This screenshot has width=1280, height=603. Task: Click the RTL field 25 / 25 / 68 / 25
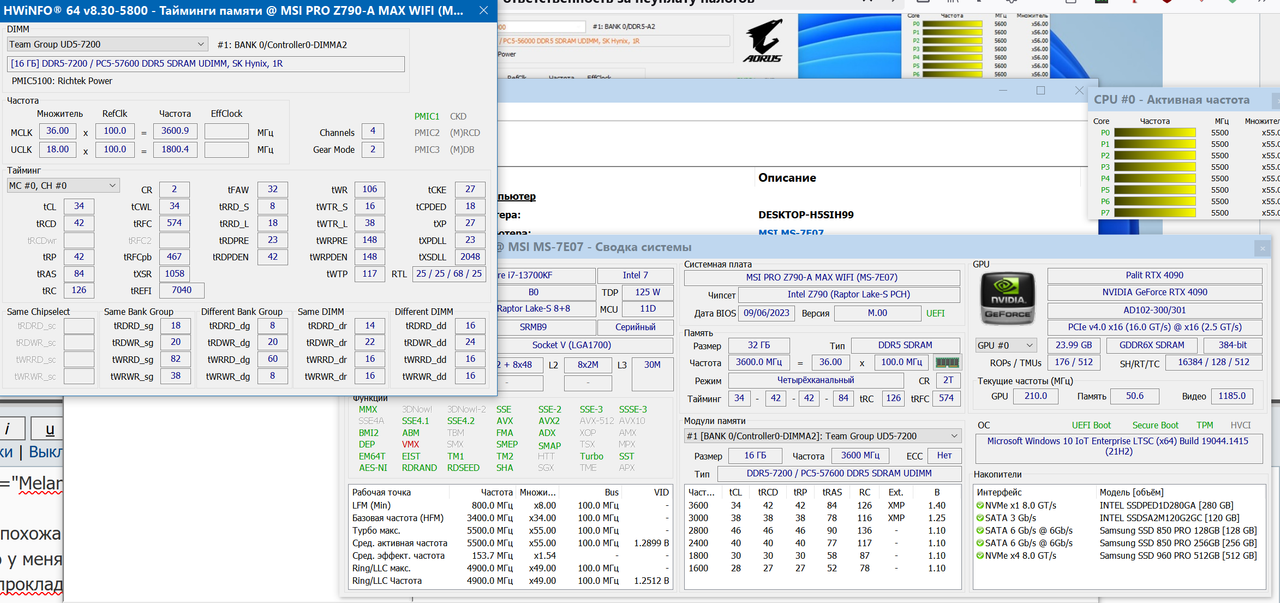(x=449, y=273)
